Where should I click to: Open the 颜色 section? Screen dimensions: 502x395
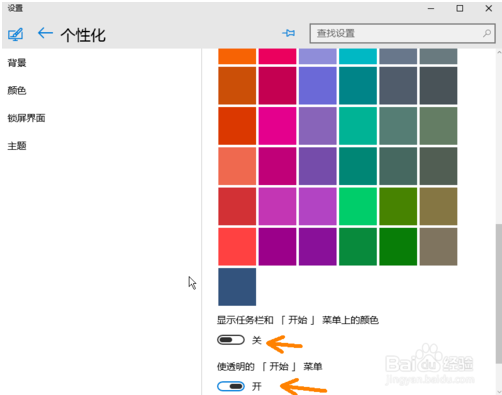tap(17, 90)
